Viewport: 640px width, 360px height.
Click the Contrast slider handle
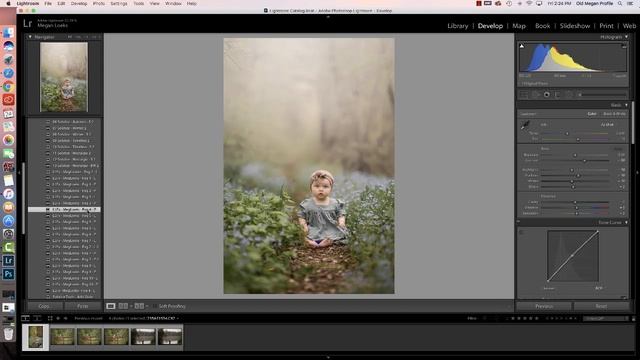click(584, 160)
